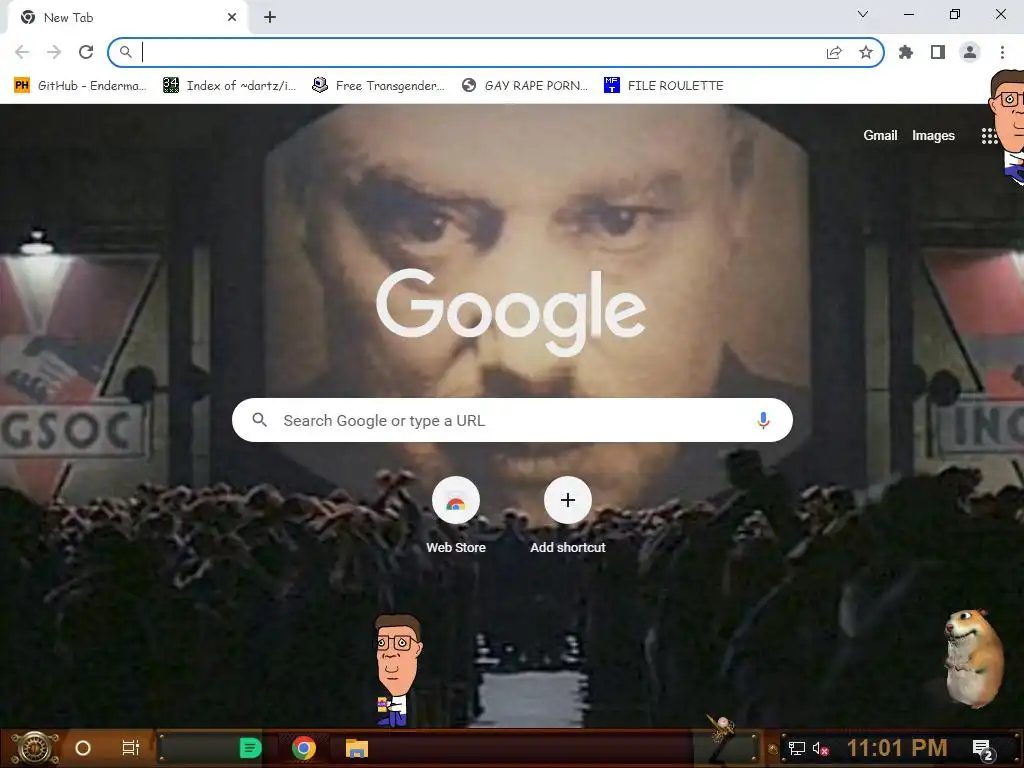Open Chrome's three-dot menu
1024x768 pixels.
(1002, 52)
